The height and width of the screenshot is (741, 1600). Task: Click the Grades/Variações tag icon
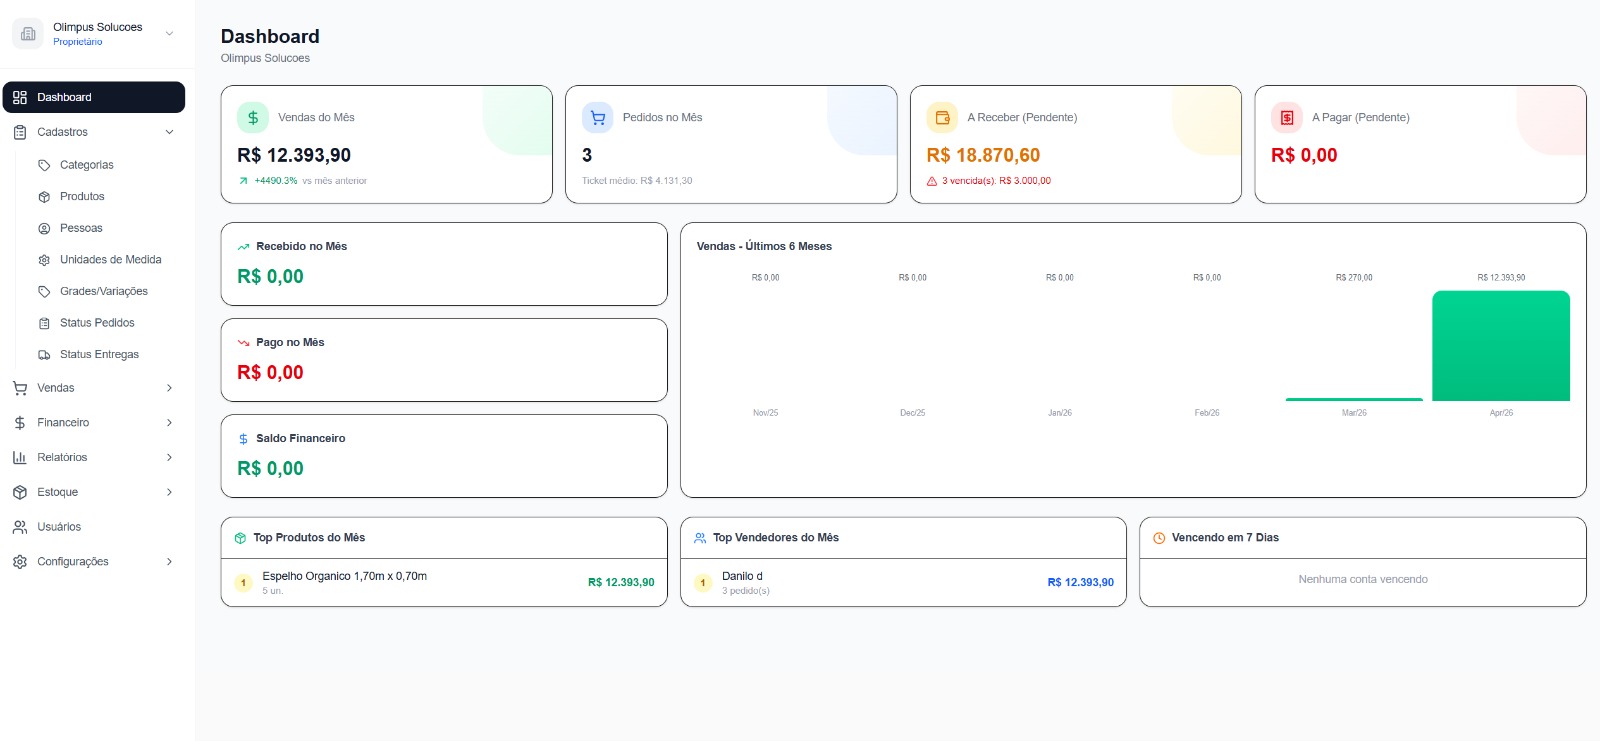click(x=44, y=291)
